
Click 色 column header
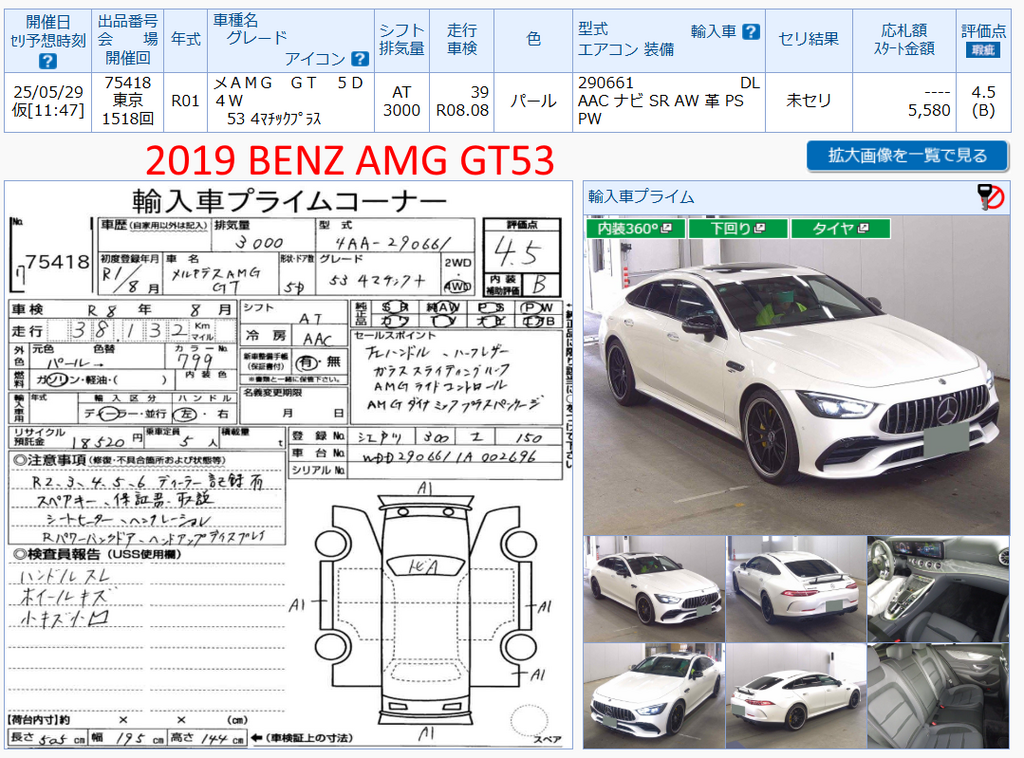pyautogui.click(x=533, y=39)
